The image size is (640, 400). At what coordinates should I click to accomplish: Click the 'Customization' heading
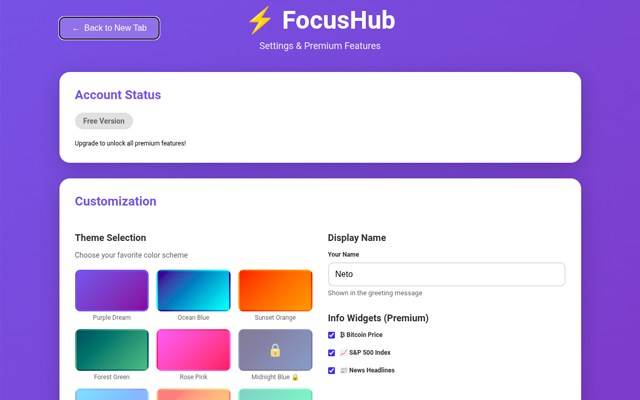point(116,201)
